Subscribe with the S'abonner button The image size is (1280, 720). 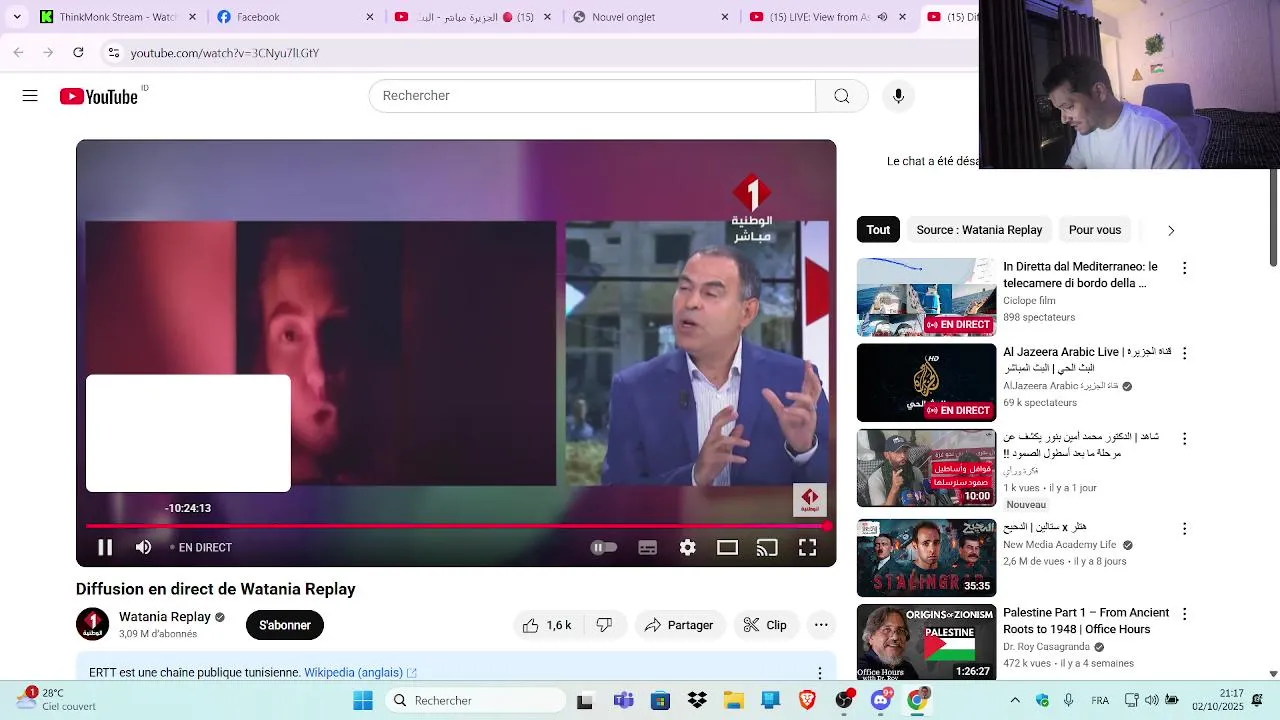point(285,625)
